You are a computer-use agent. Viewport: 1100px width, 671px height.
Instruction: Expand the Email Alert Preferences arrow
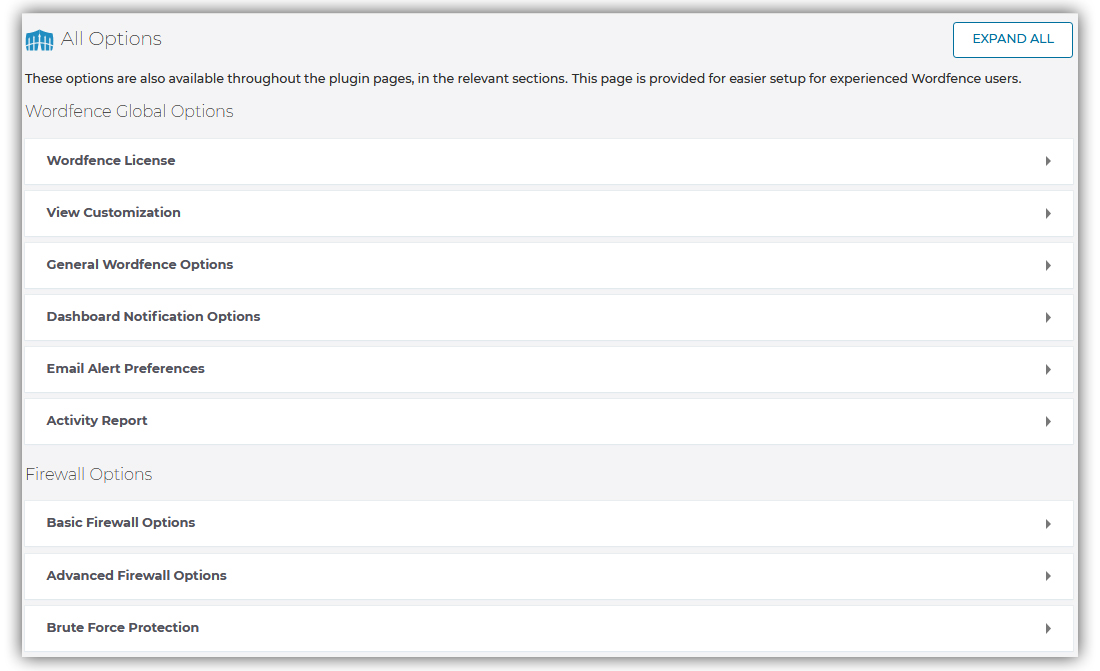point(1048,369)
